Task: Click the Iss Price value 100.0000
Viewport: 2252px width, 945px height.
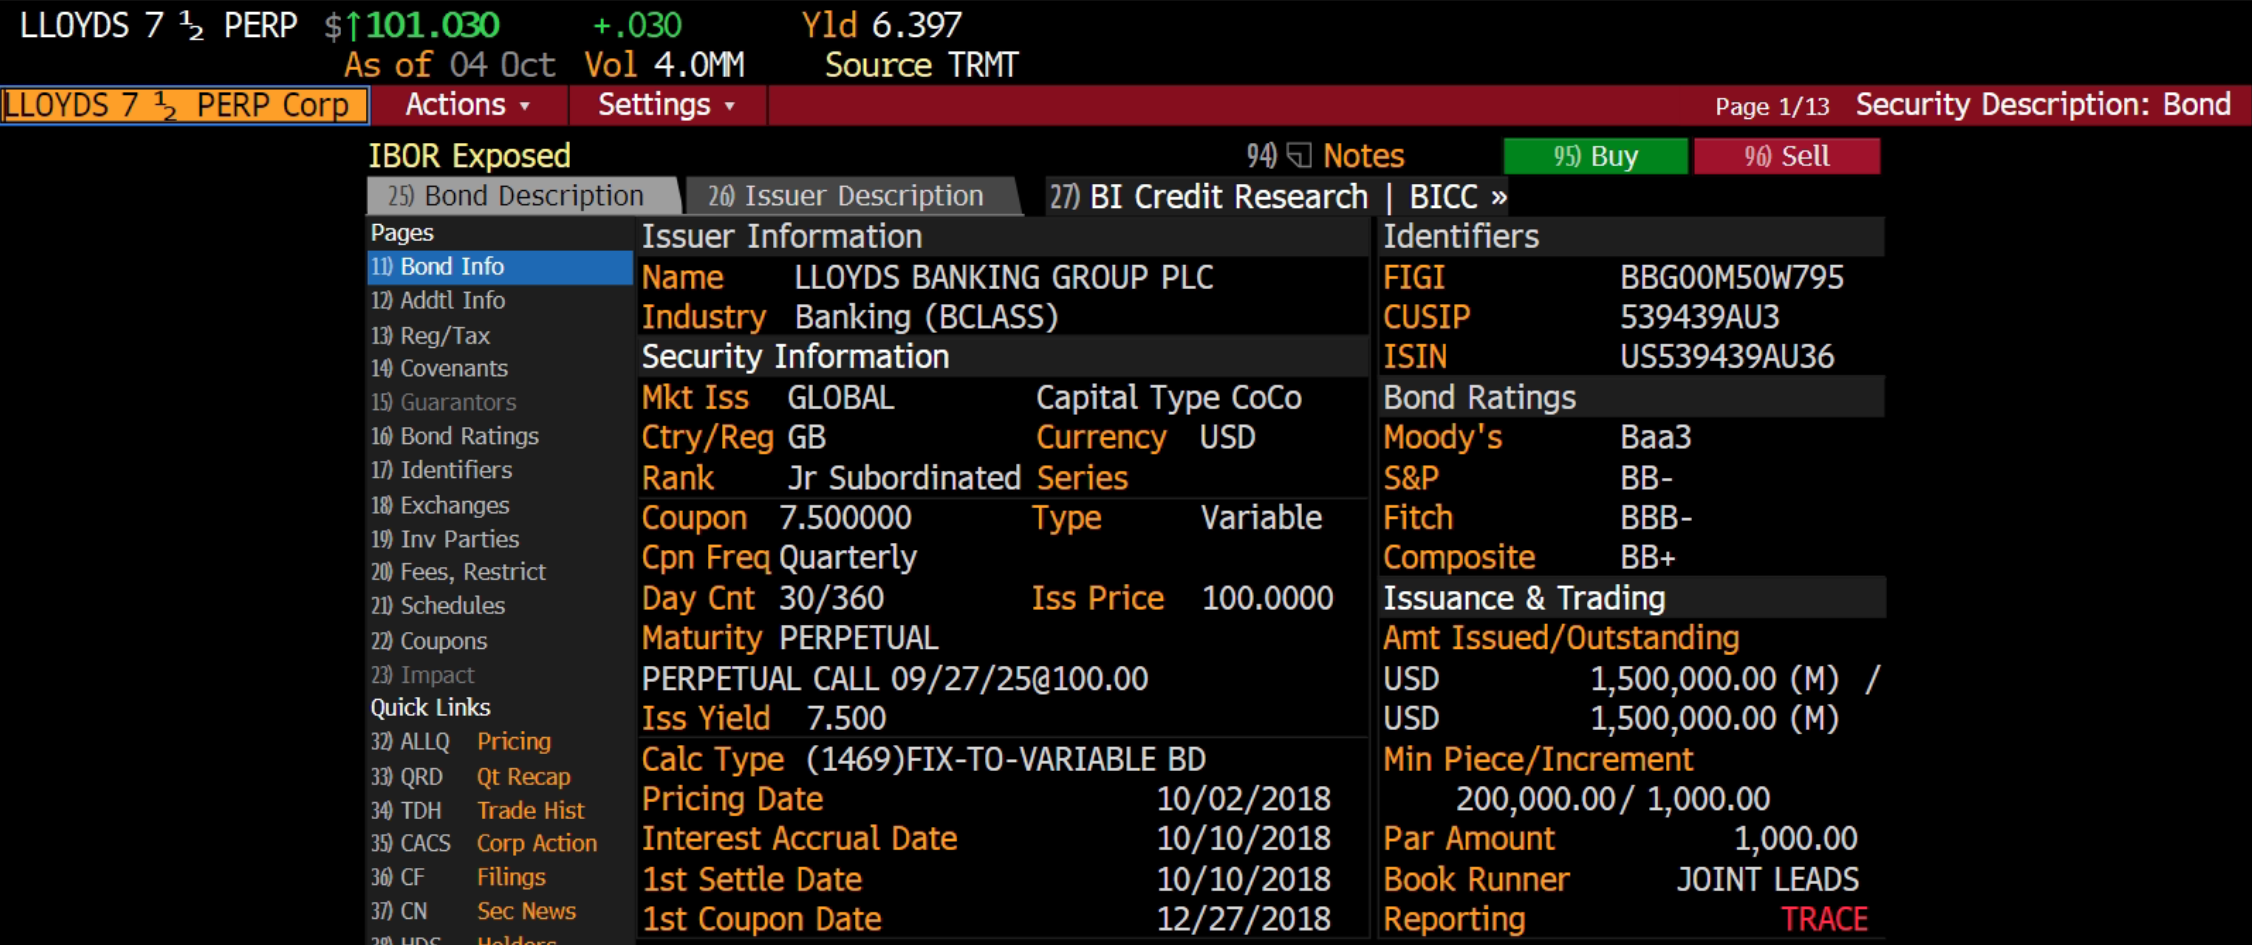Action: [x=1267, y=599]
